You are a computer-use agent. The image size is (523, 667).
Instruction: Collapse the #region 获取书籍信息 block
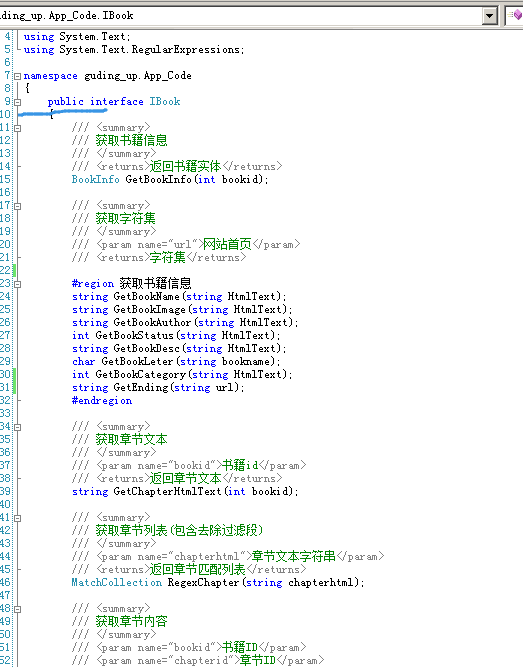[17, 284]
